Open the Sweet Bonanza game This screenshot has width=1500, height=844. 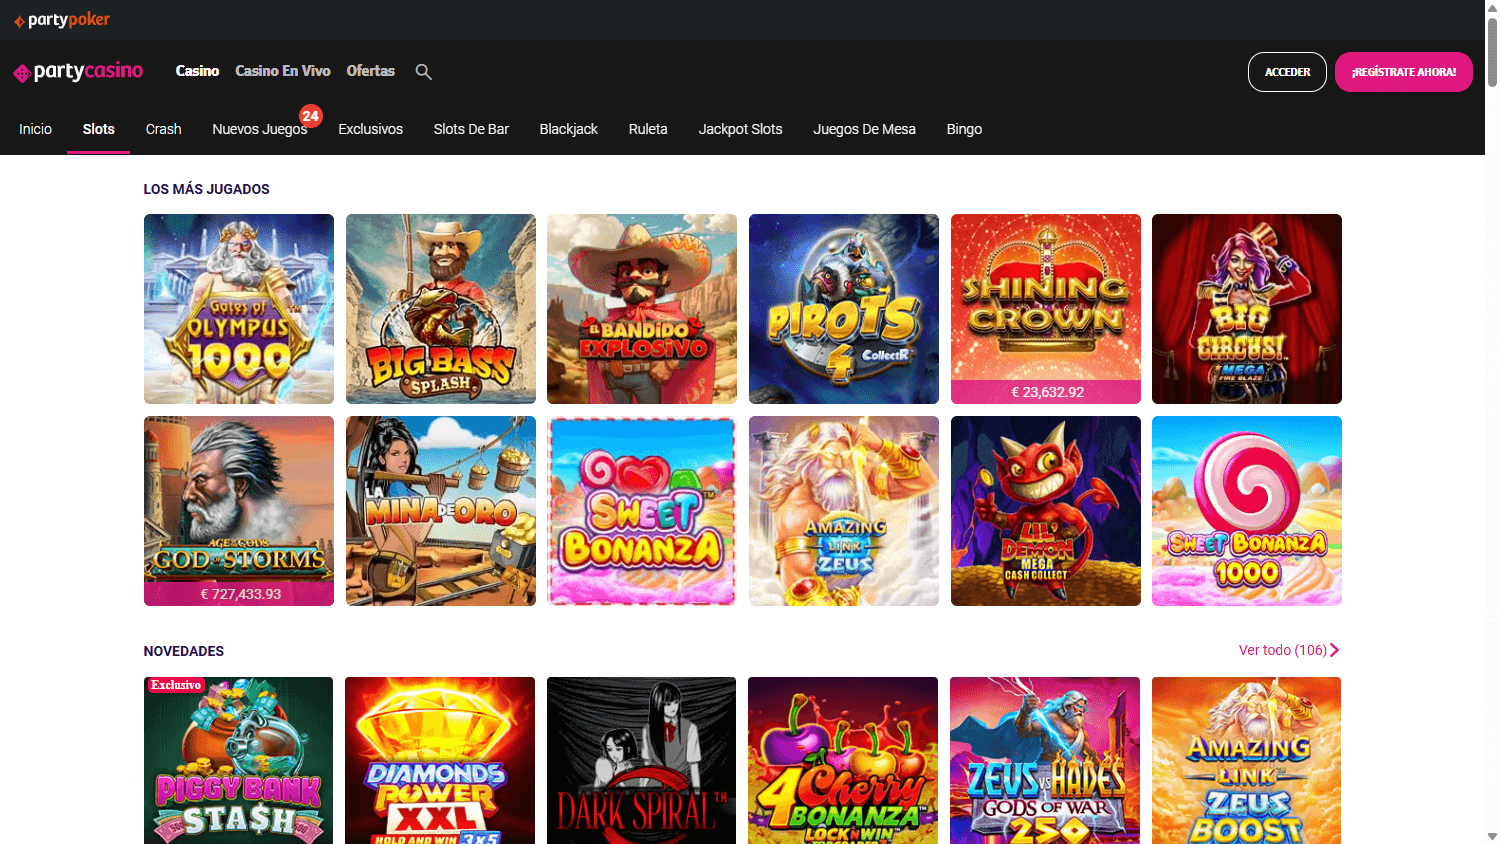tap(641, 510)
